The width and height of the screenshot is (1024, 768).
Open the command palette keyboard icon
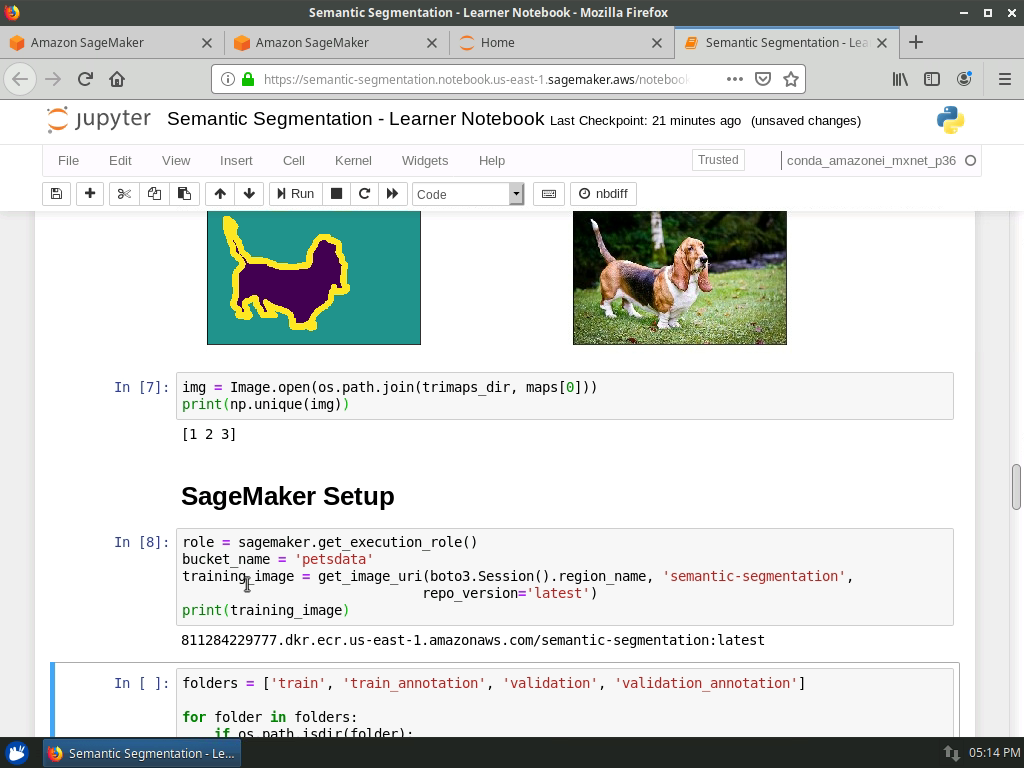click(x=549, y=194)
